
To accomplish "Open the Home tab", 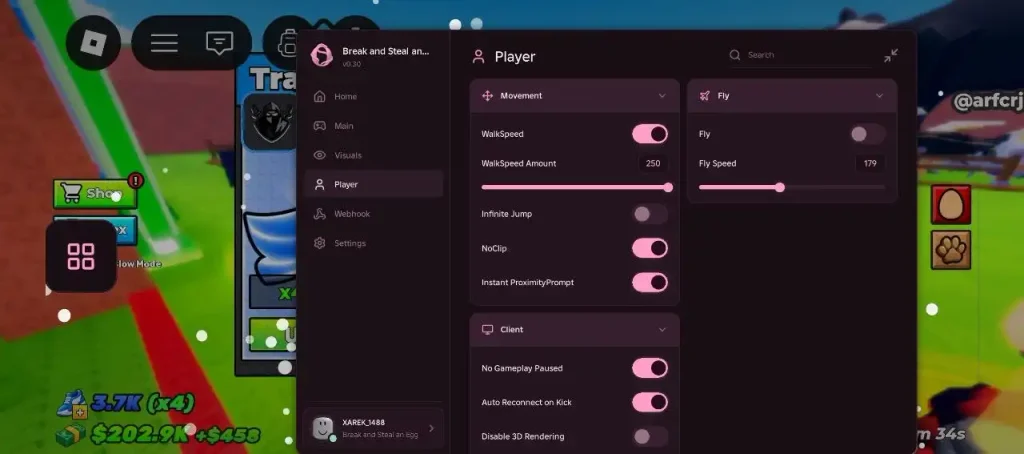I will click(x=374, y=97).
